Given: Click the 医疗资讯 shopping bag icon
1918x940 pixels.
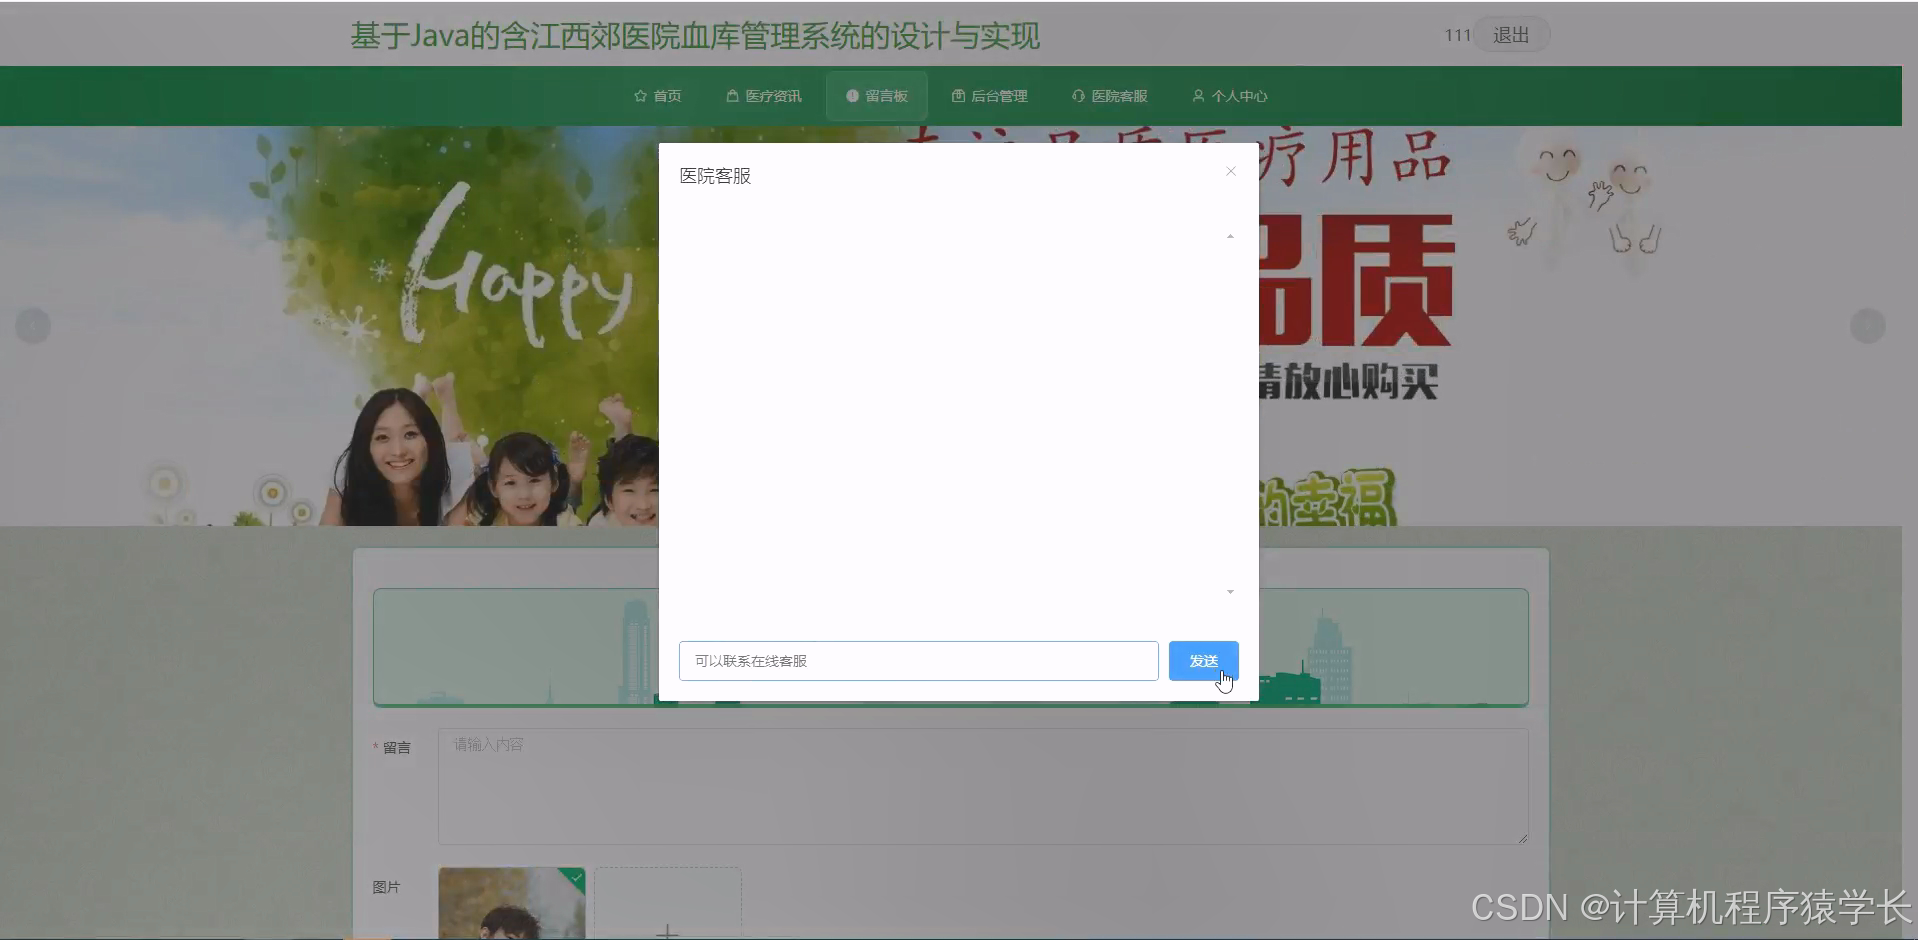Looking at the screenshot, I should (x=730, y=95).
